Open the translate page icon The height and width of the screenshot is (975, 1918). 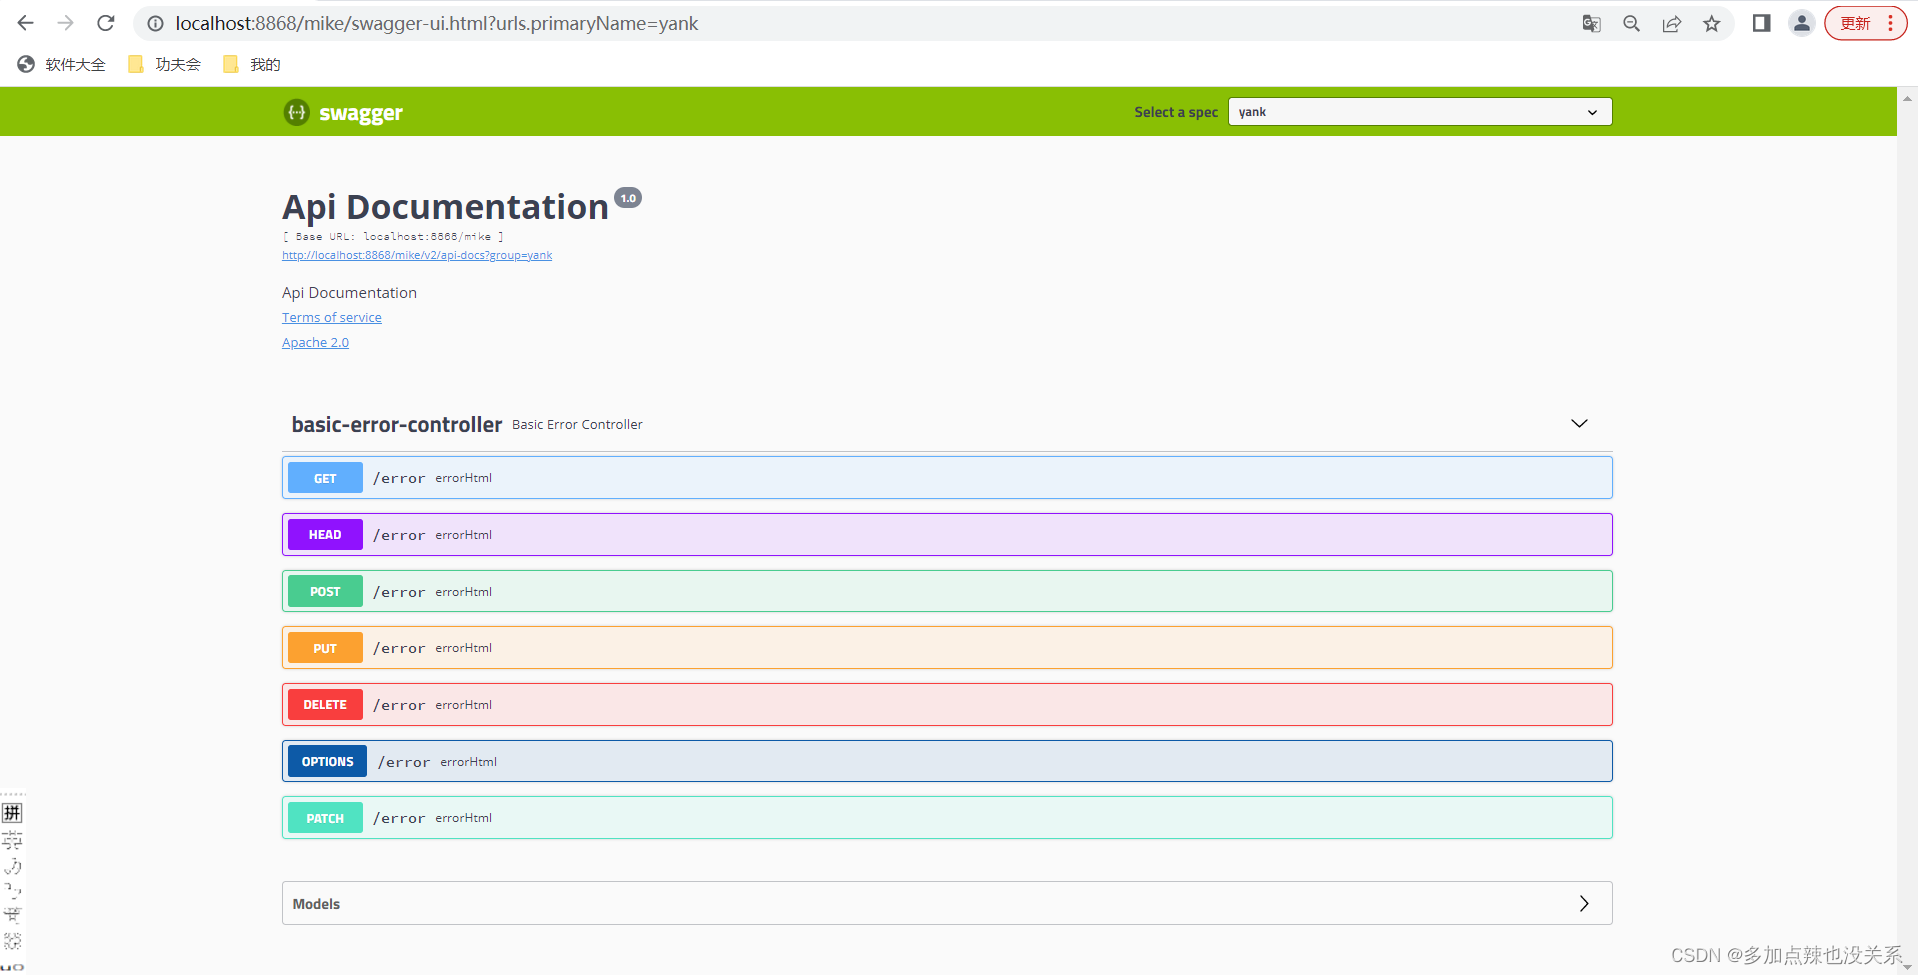pos(1591,23)
